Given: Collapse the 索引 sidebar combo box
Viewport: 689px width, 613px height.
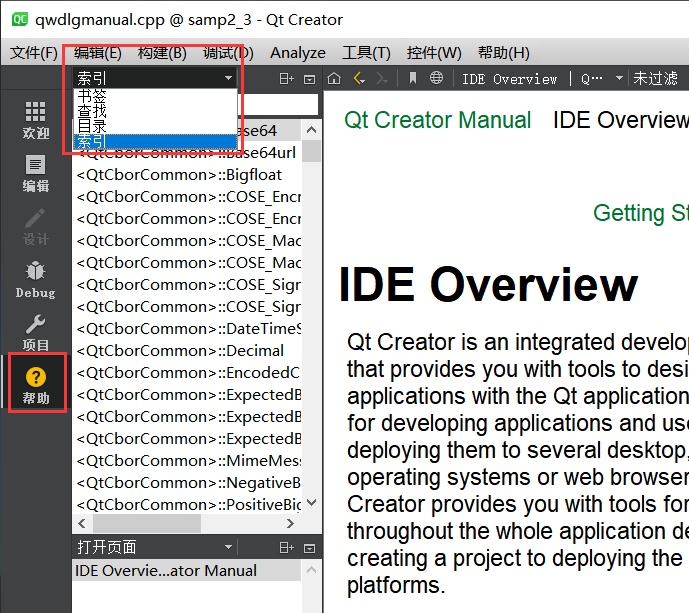Looking at the screenshot, I should pyautogui.click(x=155, y=78).
